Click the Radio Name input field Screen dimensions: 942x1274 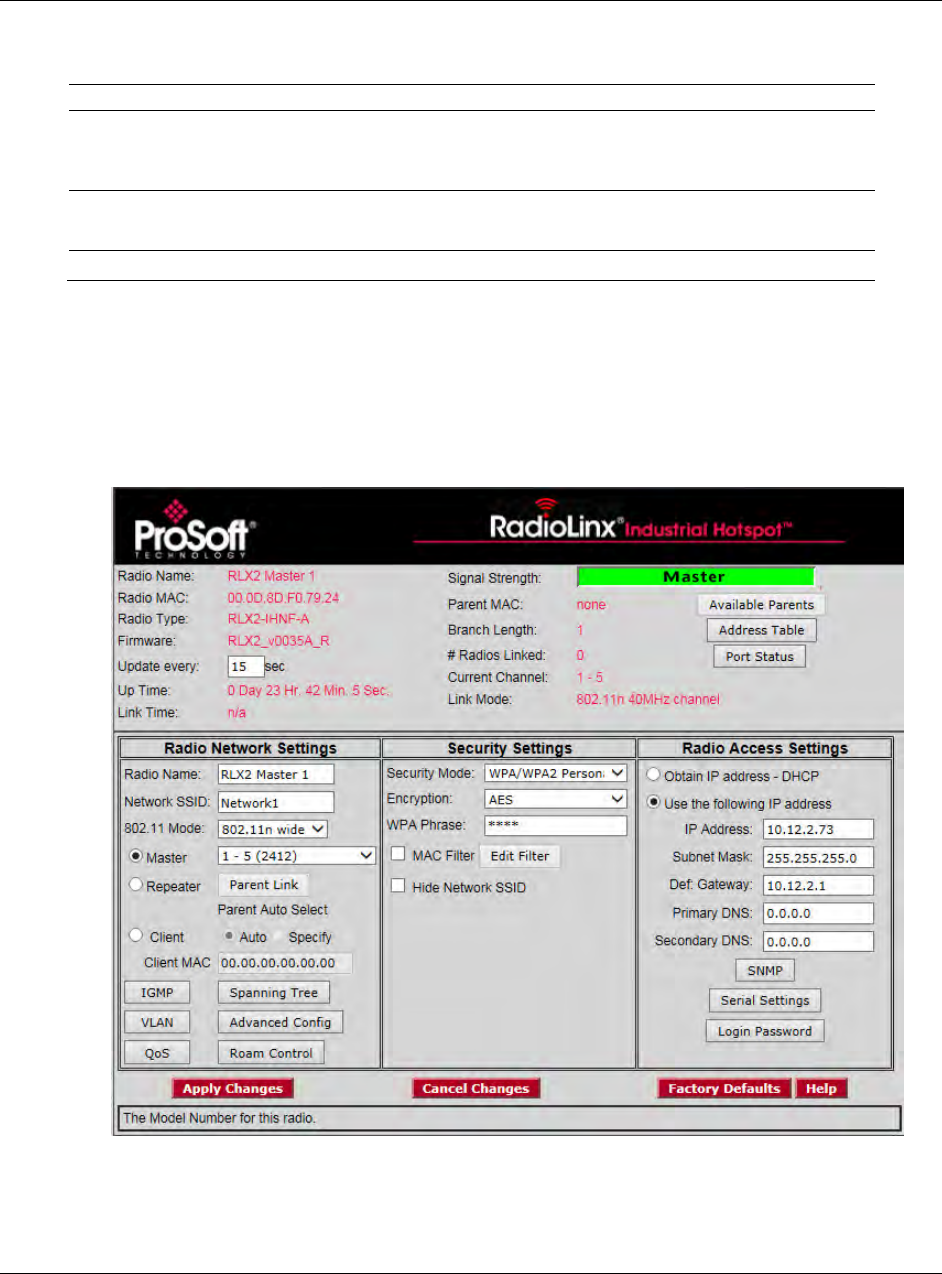(x=276, y=774)
